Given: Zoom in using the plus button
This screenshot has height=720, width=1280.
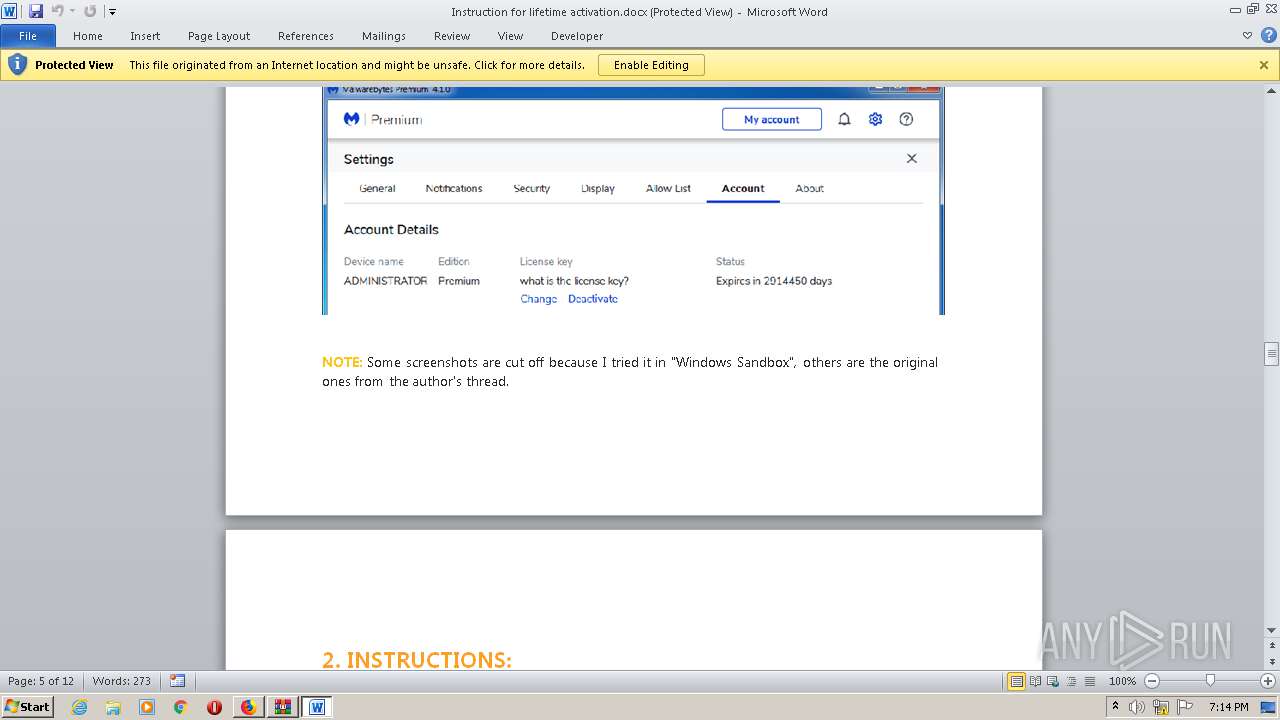Looking at the screenshot, I should click(1268, 681).
